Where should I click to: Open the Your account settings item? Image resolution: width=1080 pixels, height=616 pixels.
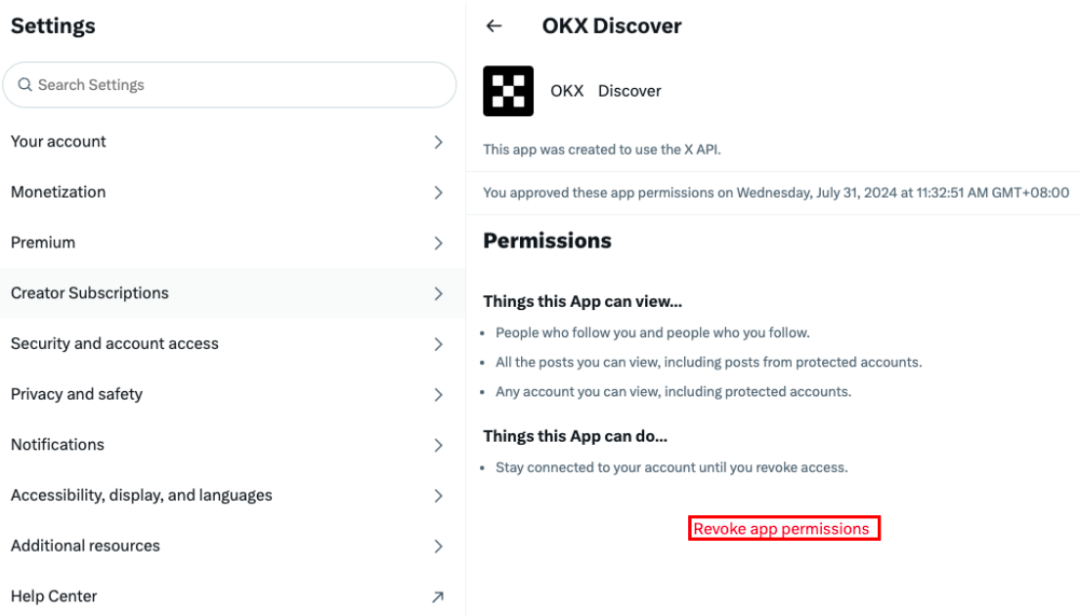pos(232,142)
